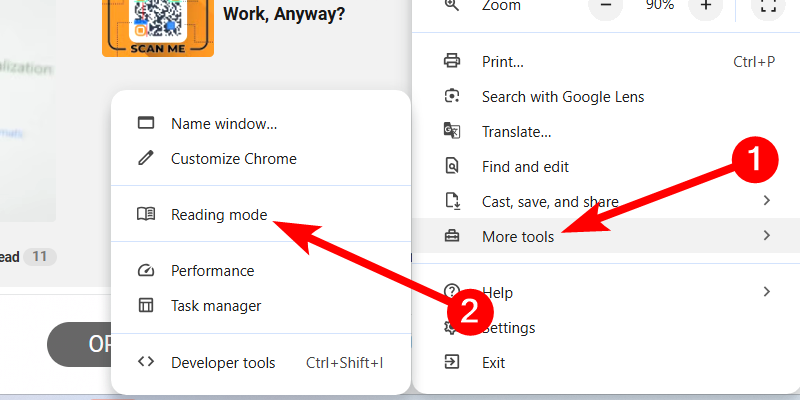Choose Exit from the Chrome menu
Image resolution: width=800 pixels, height=400 pixels.
pos(493,362)
